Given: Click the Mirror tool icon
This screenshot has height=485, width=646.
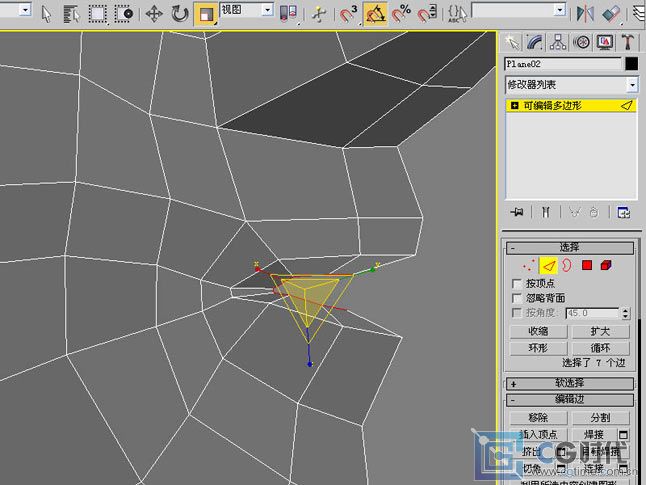Looking at the screenshot, I should (x=585, y=14).
